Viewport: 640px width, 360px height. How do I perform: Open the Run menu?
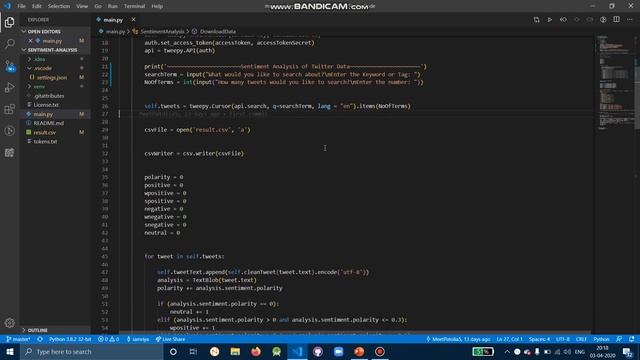click(113, 6)
